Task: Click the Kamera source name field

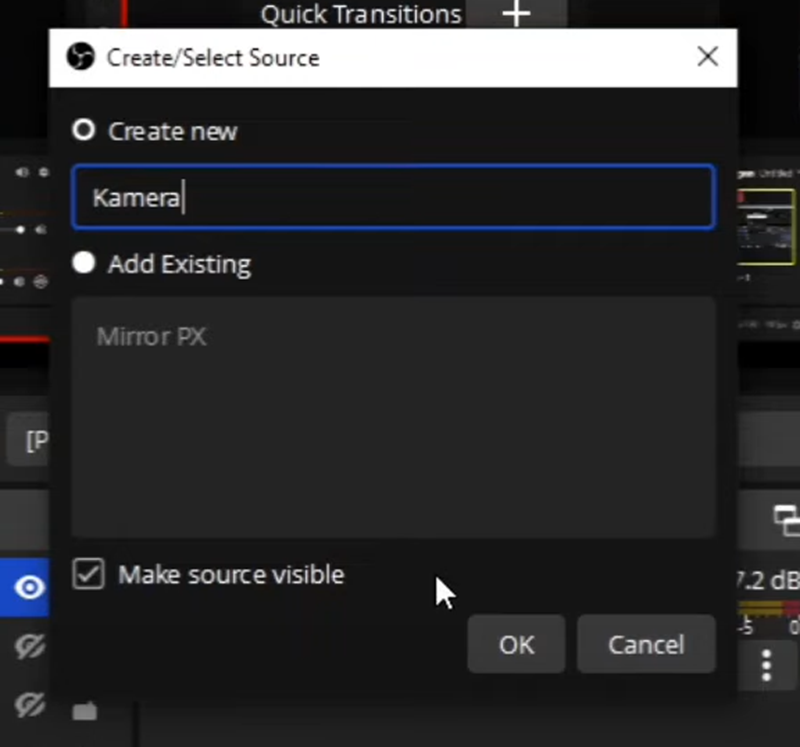Action: click(392, 197)
